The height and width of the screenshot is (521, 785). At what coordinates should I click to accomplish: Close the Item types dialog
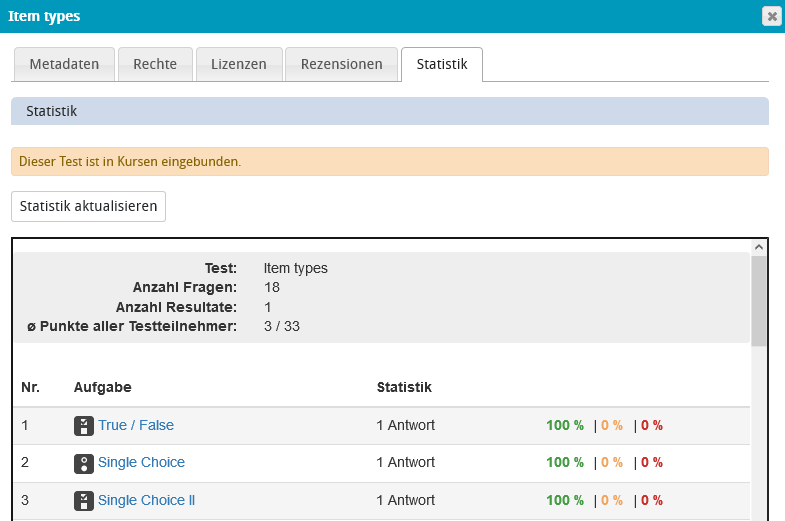pyautogui.click(x=771, y=16)
